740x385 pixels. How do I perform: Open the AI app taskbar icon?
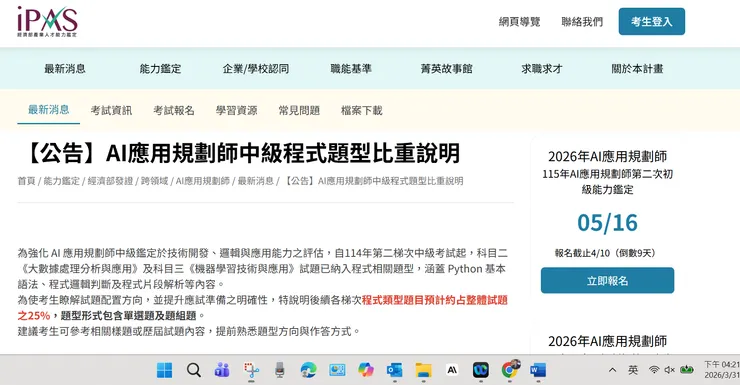(x=452, y=370)
